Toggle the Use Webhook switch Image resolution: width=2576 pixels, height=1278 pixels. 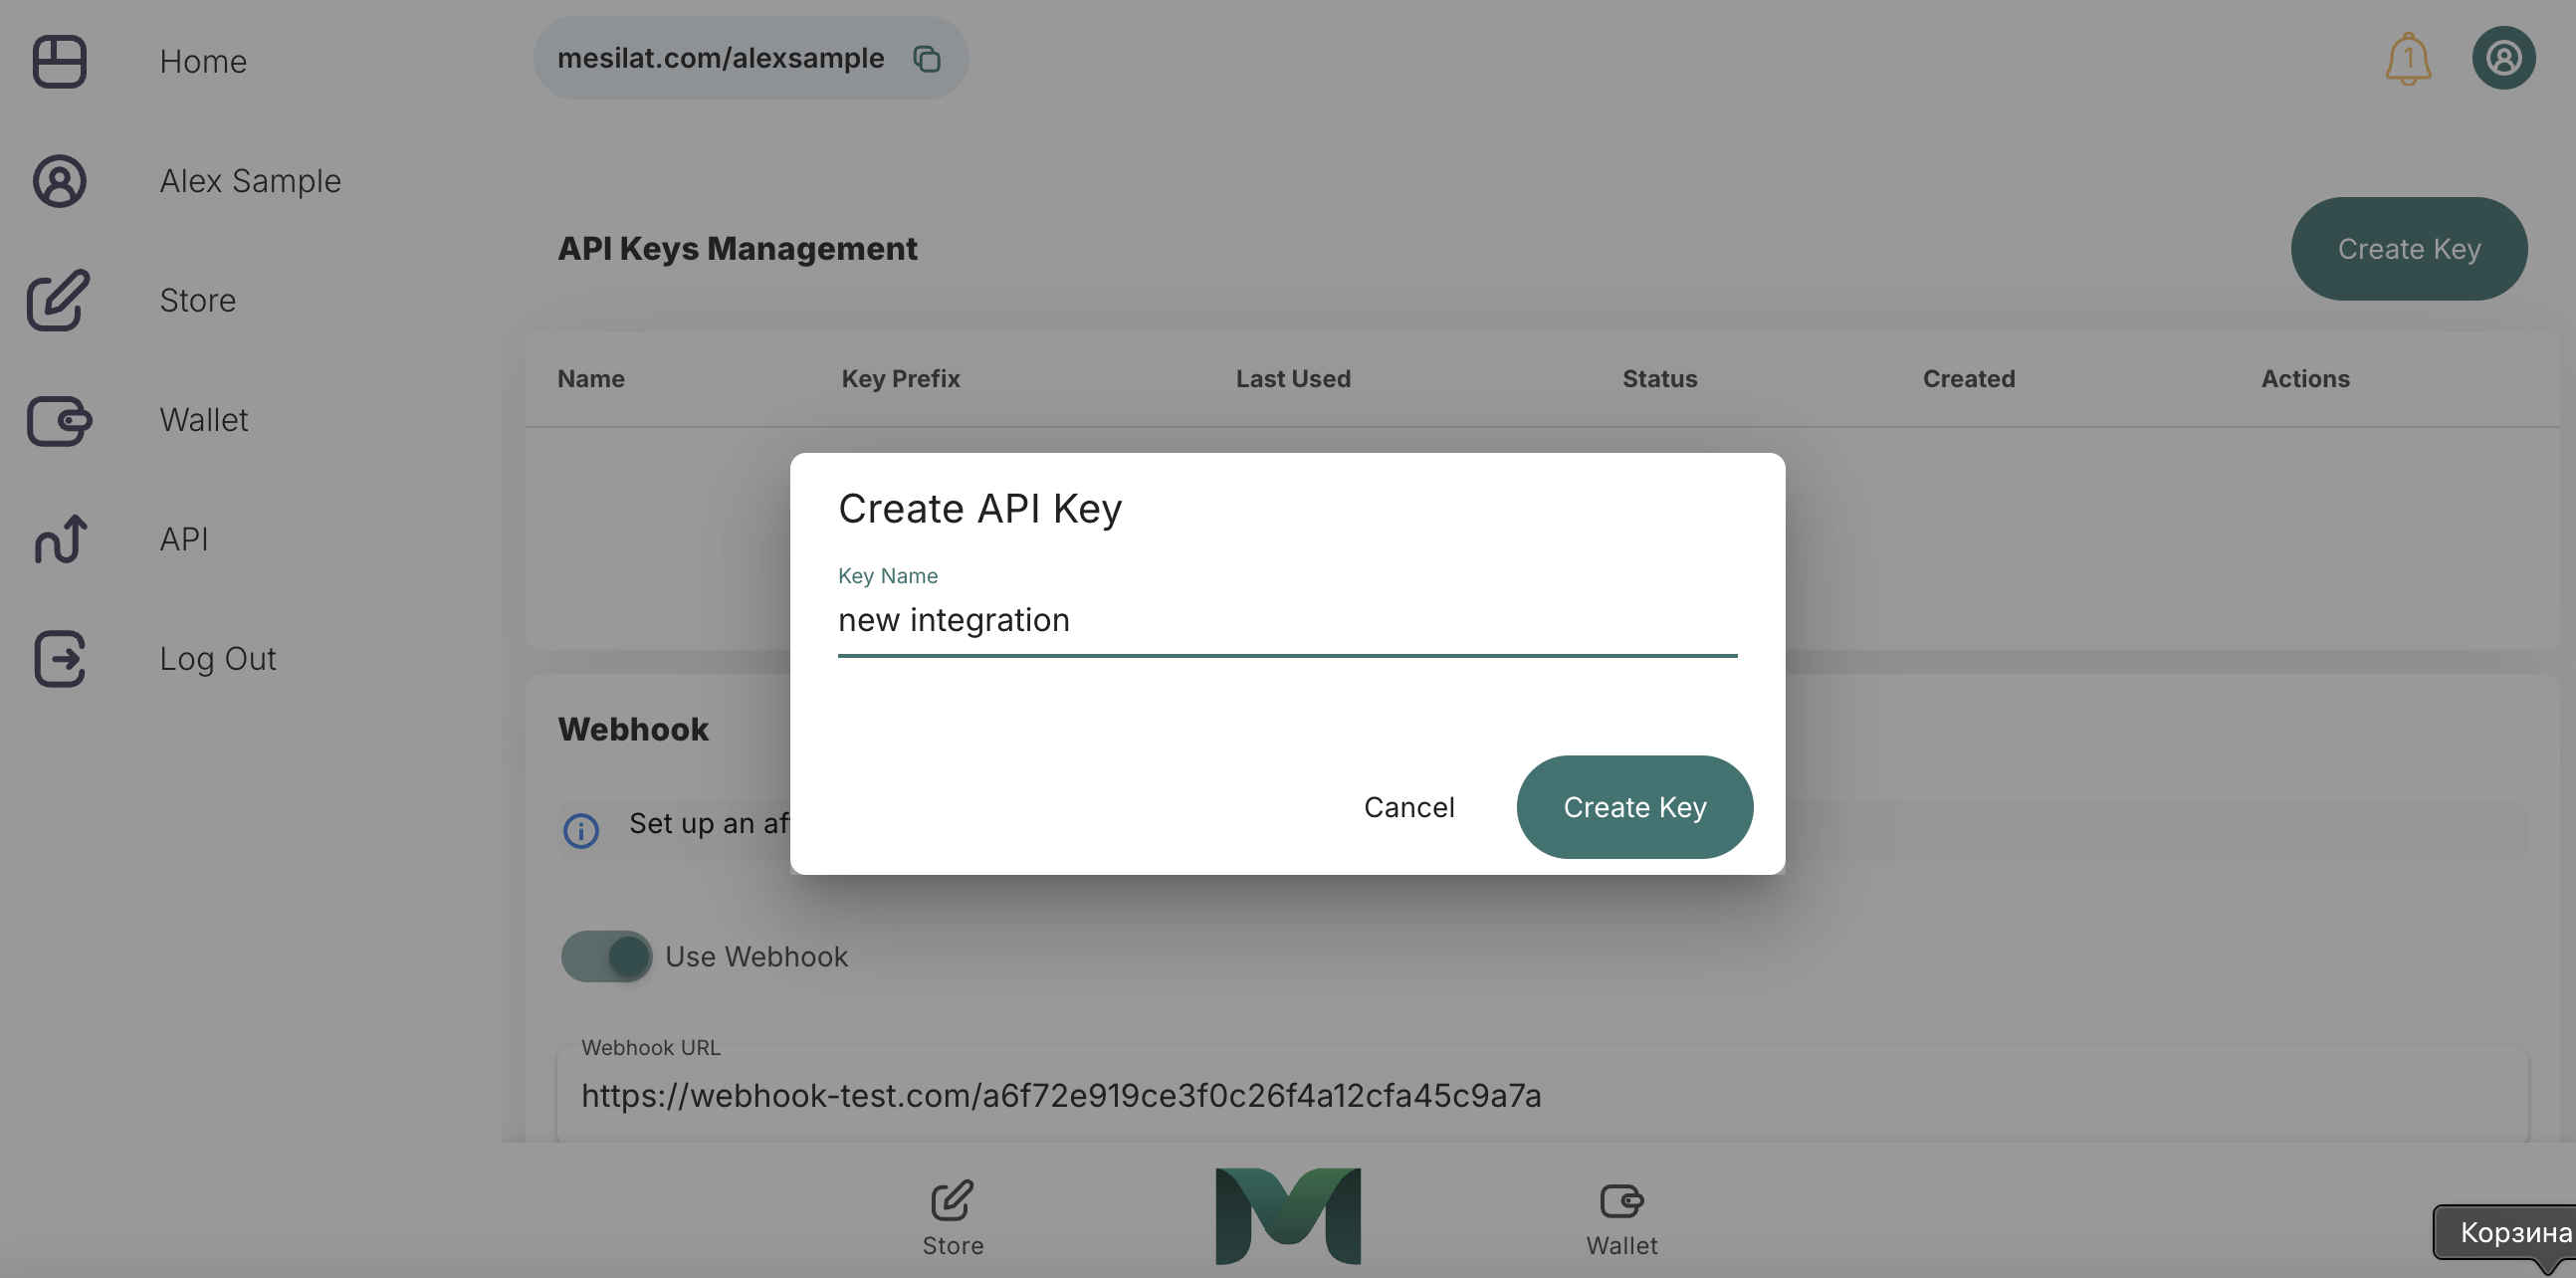click(607, 956)
